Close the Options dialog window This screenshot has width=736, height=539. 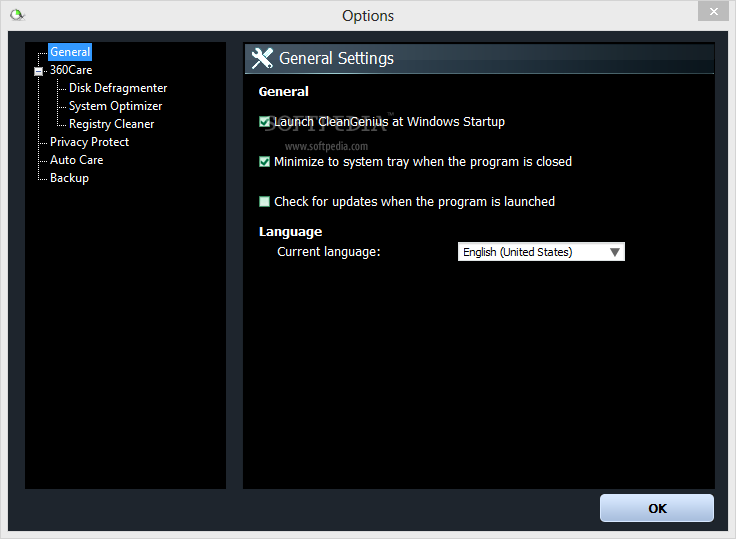[713, 11]
